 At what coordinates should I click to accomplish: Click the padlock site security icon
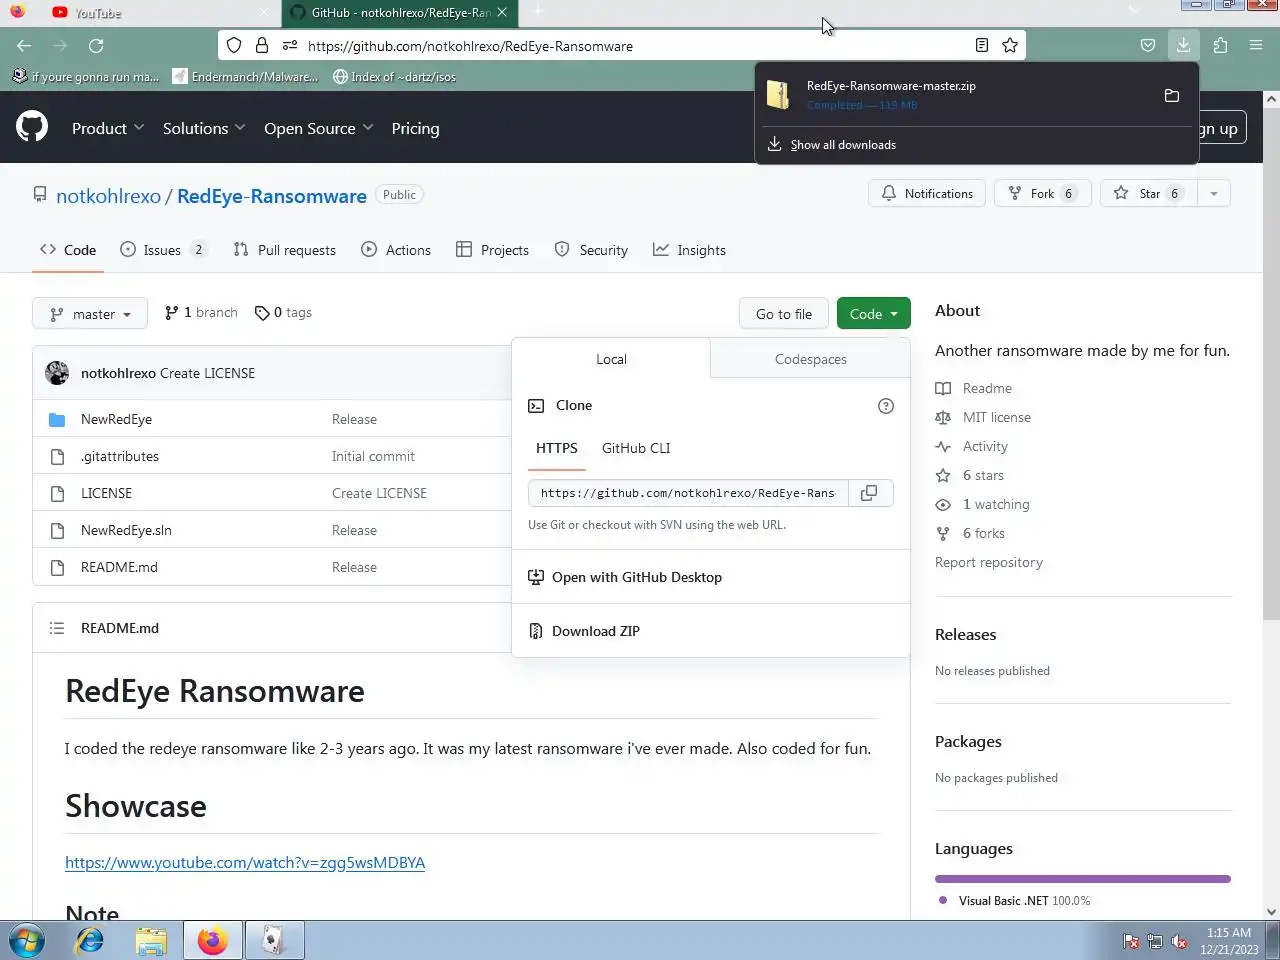[262, 45]
